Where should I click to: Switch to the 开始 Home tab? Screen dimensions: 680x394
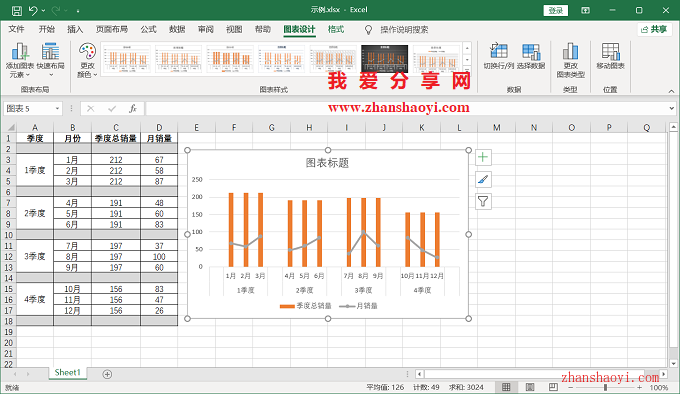(x=47, y=29)
